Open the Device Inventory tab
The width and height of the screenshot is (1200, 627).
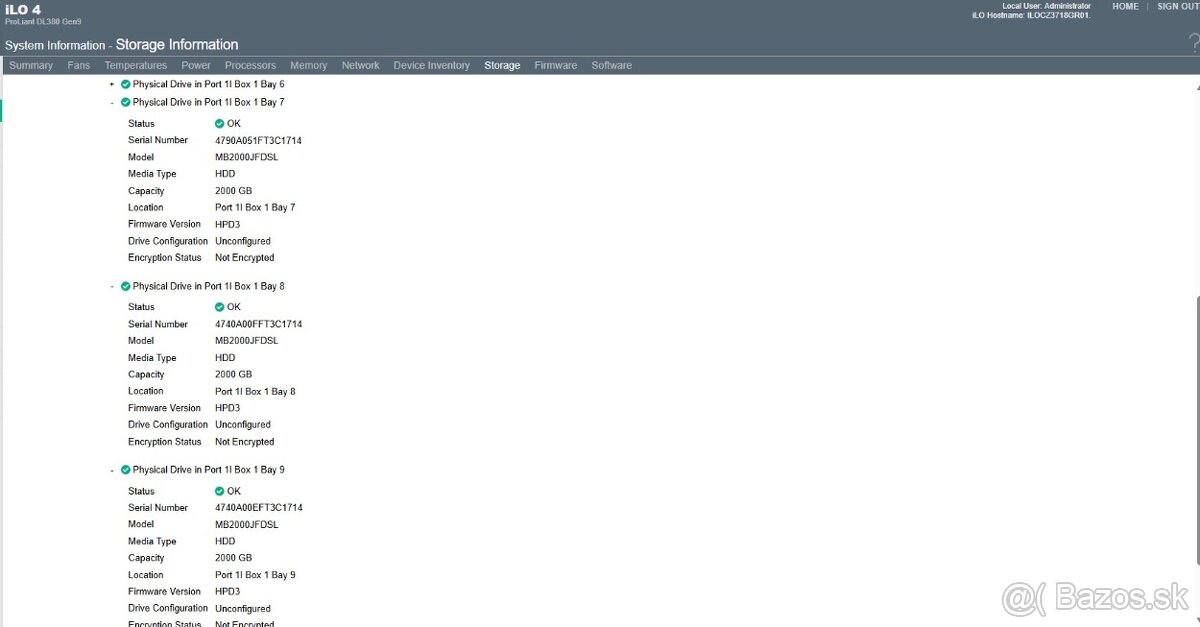click(x=431, y=65)
